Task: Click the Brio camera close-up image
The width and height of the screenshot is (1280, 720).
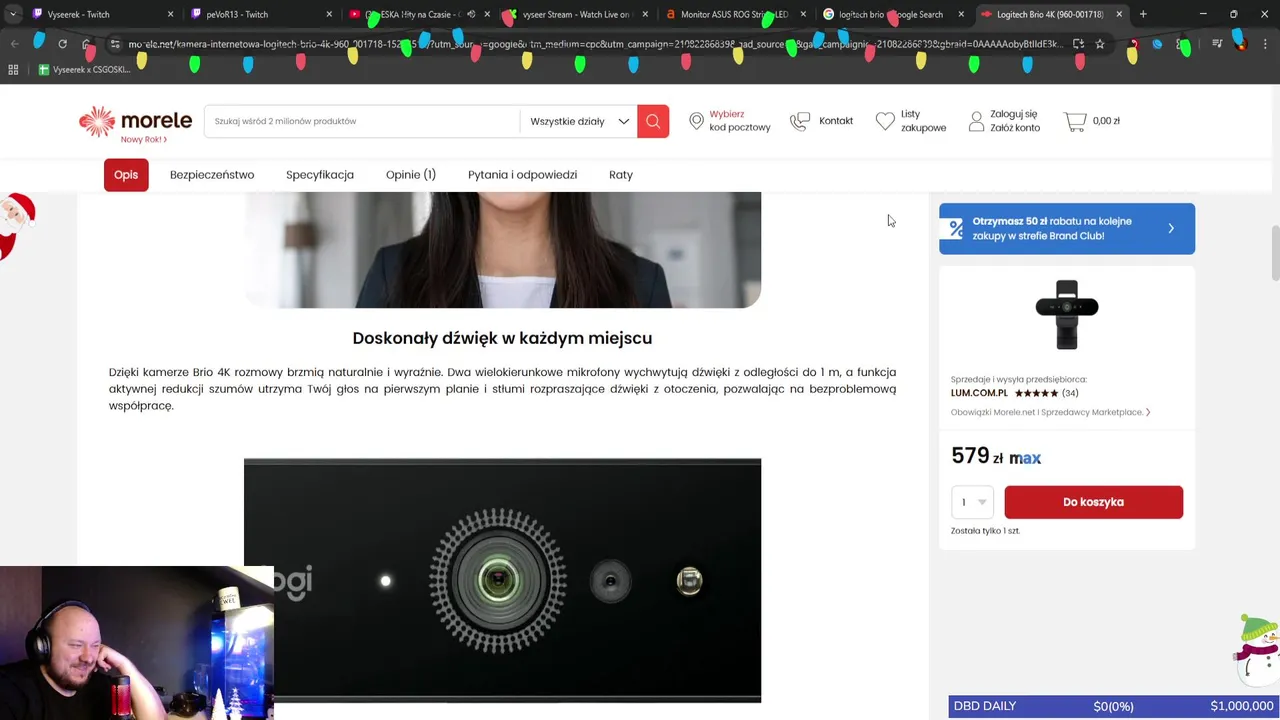Action: pos(502,580)
